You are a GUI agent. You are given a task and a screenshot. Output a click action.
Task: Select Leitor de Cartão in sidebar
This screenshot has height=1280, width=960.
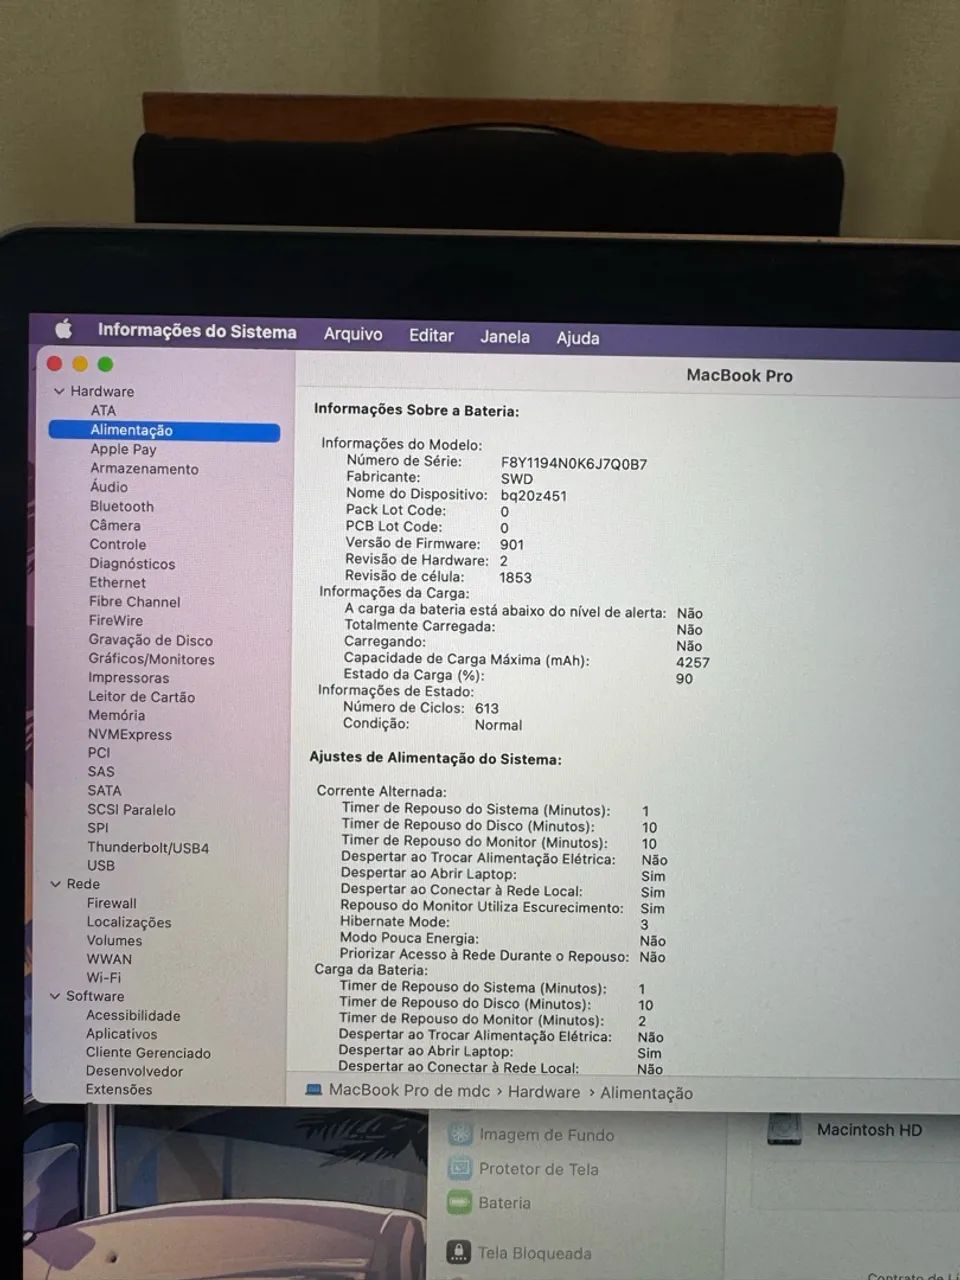(141, 696)
